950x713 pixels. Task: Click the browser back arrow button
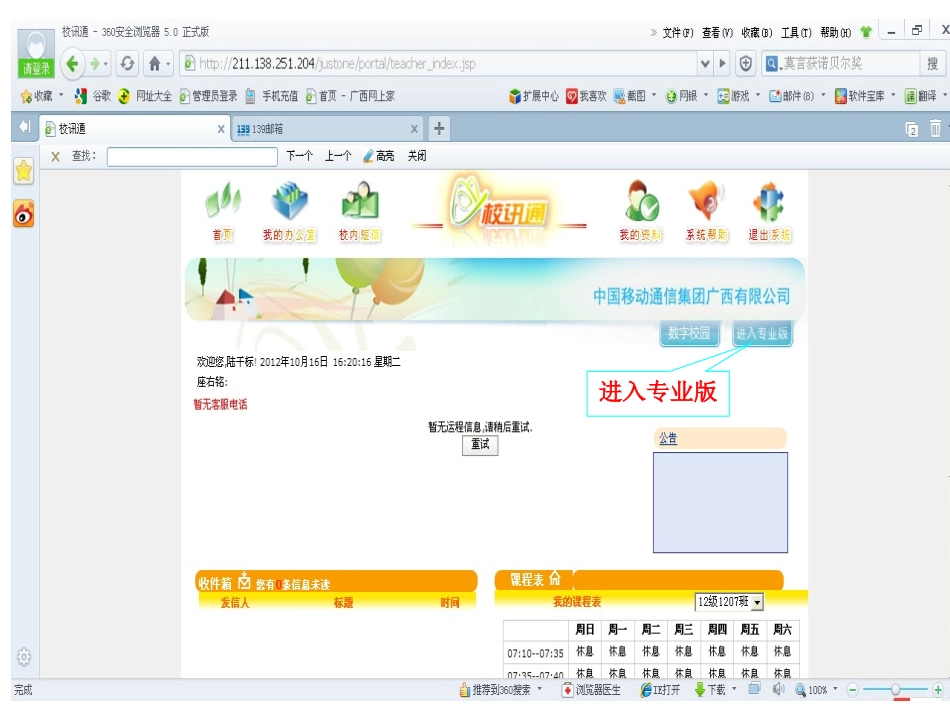[73, 64]
